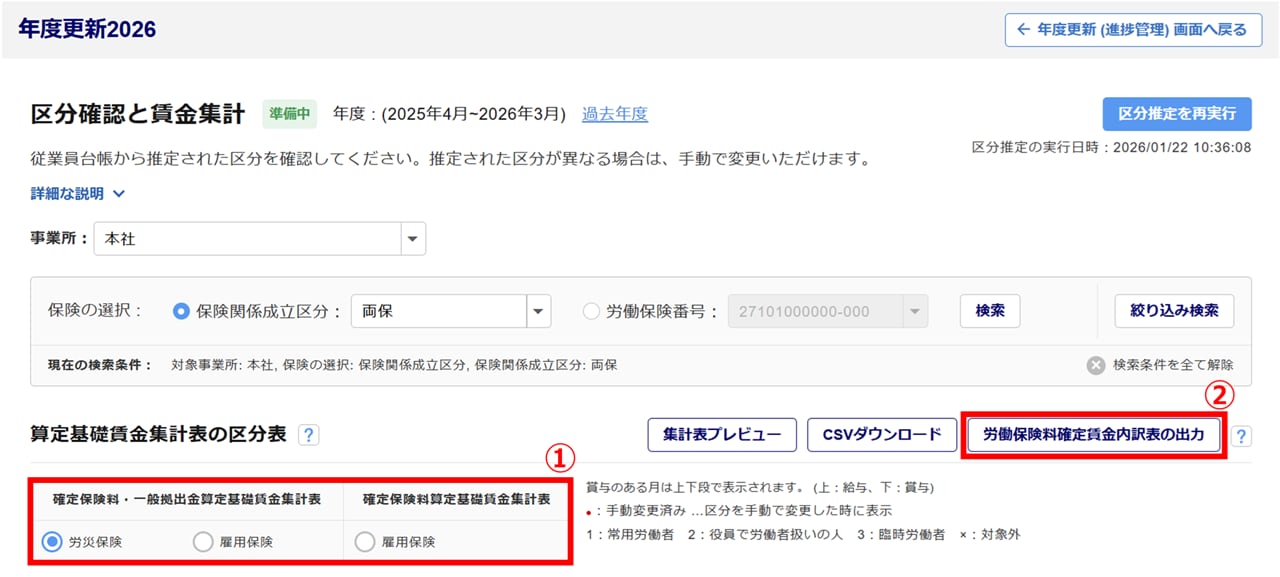Open 絞り込み検索 filter search
Screen dimensions: 1280x577
(1174, 311)
